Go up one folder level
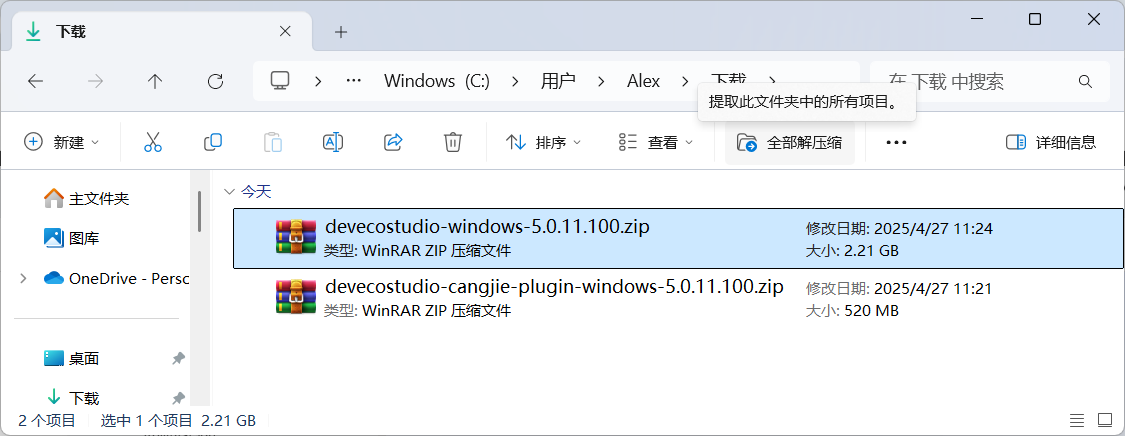Image resolution: width=1125 pixels, height=436 pixels. point(155,81)
